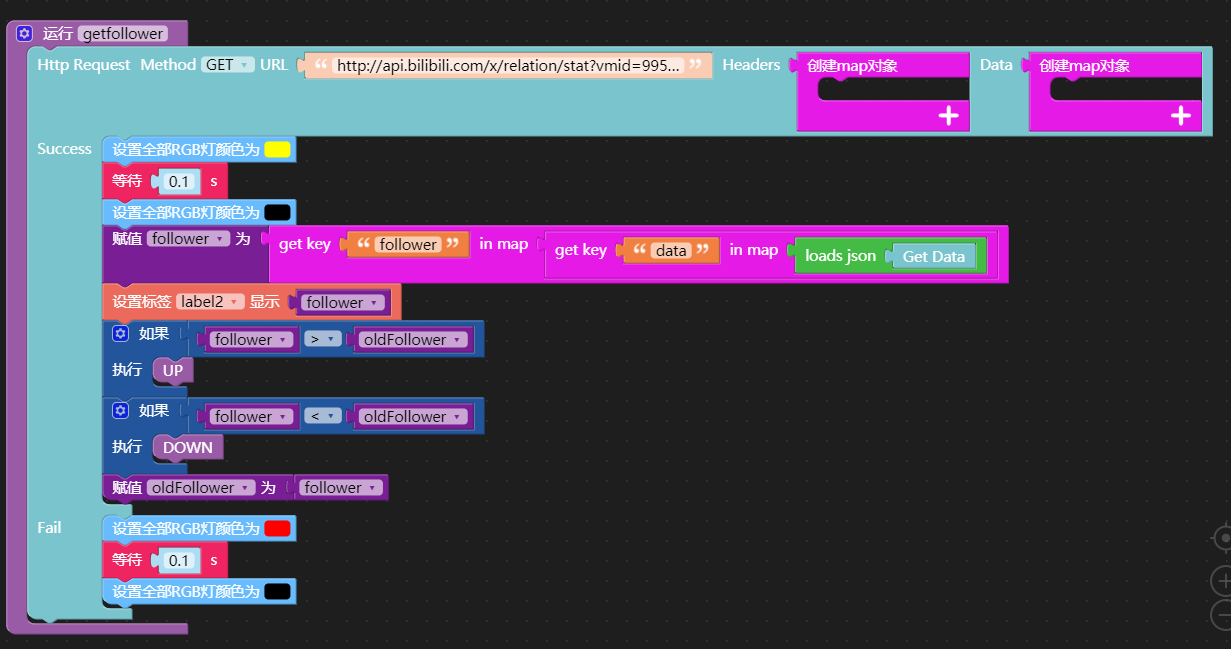Click the 0.1 wait value under Fail
This screenshot has width=1231, height=649.
(x=180, y=560)
